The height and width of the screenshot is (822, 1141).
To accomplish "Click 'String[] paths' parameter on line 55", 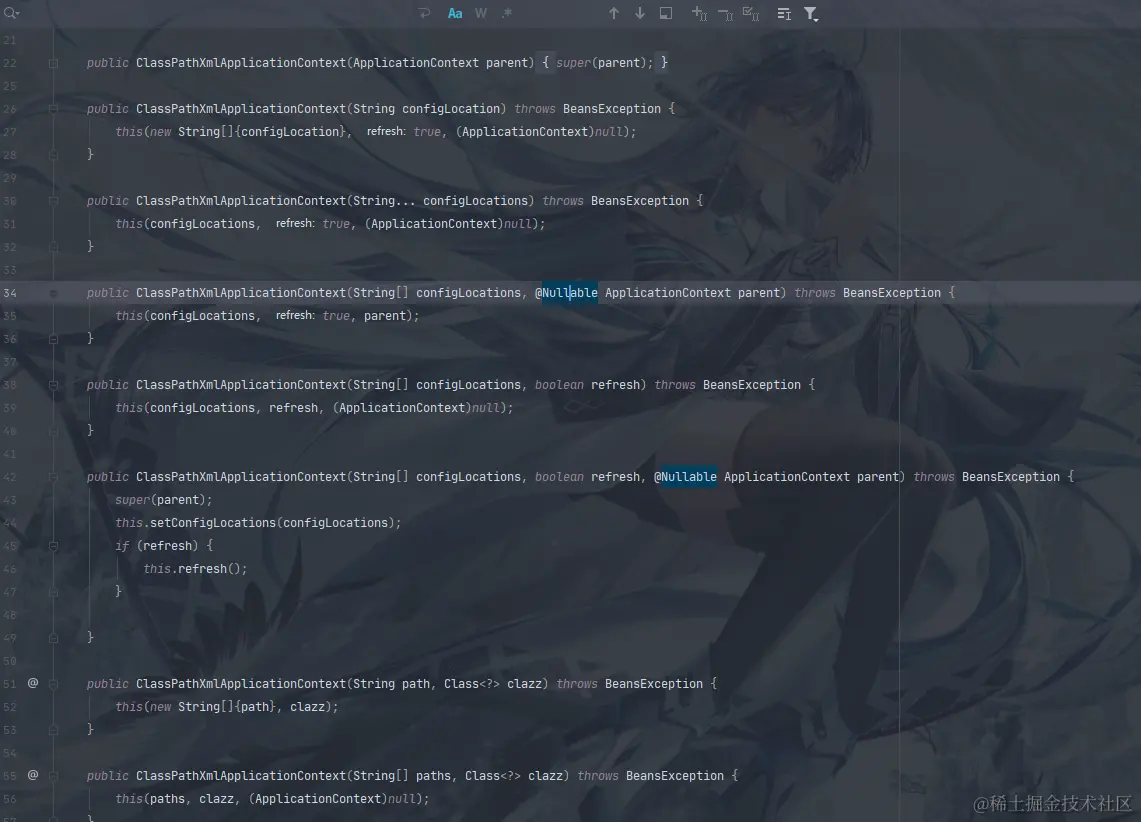I will pos(402,775).
